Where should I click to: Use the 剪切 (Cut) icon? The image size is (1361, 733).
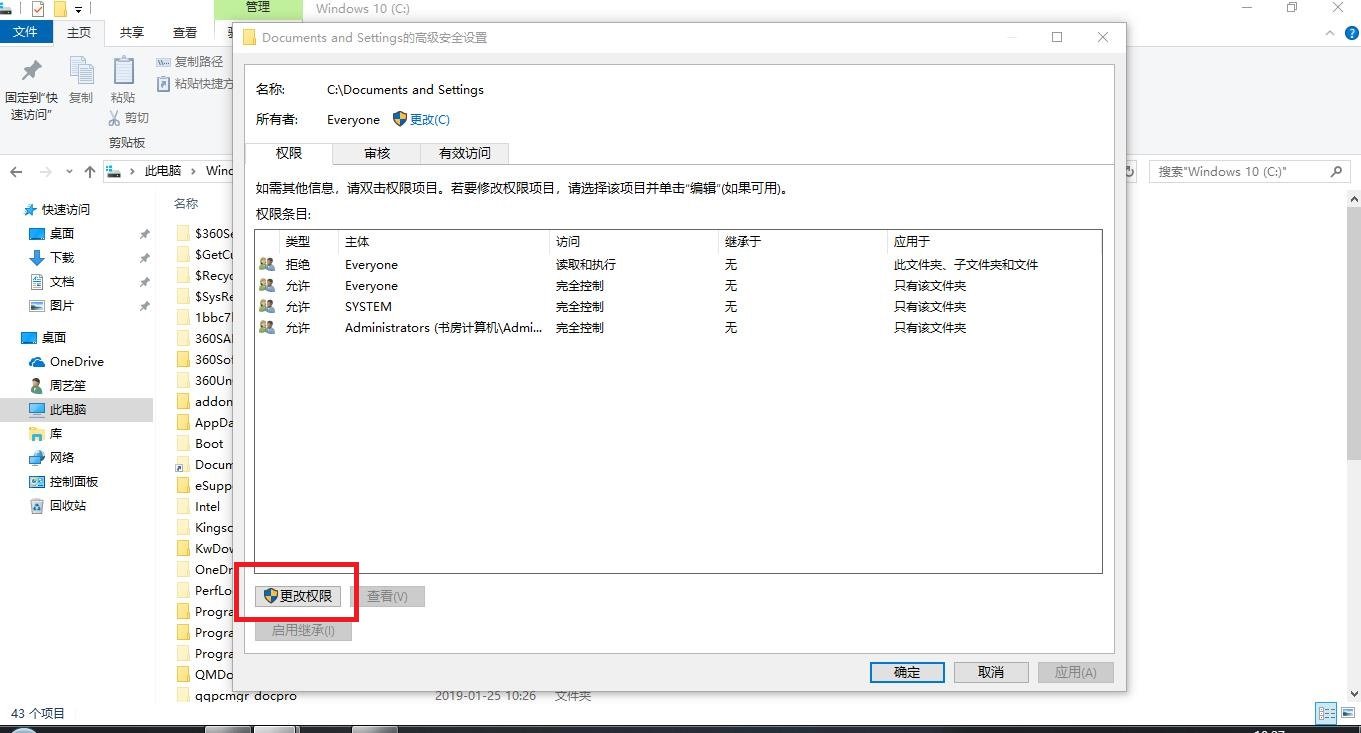(x=131, y=117)
